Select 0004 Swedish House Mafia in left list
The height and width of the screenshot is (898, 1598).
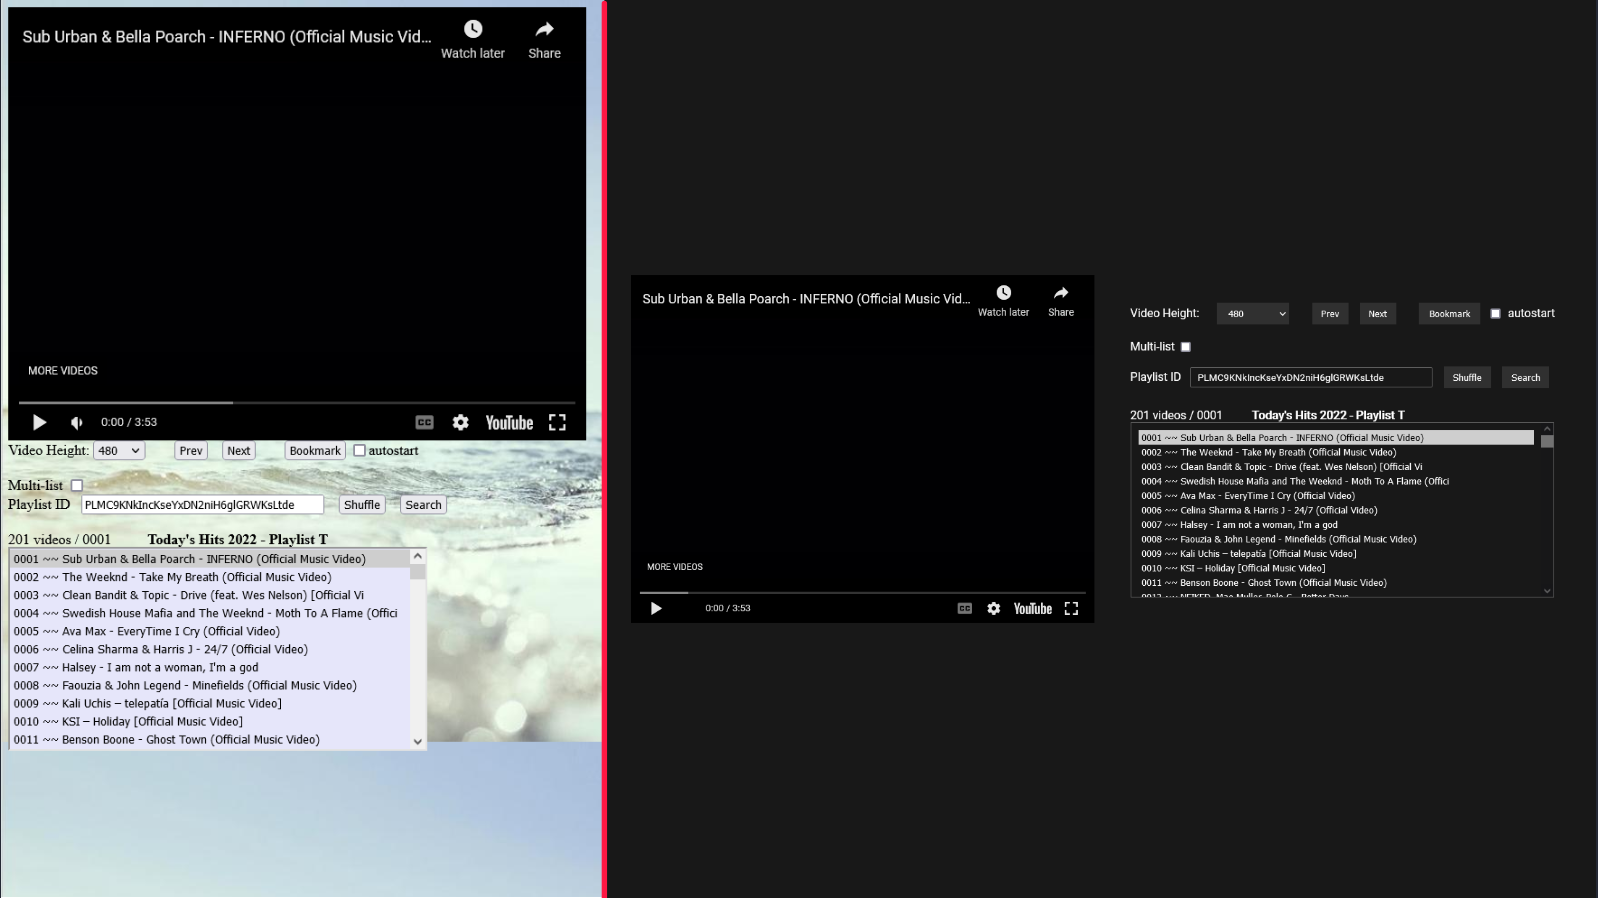point(210,613)
